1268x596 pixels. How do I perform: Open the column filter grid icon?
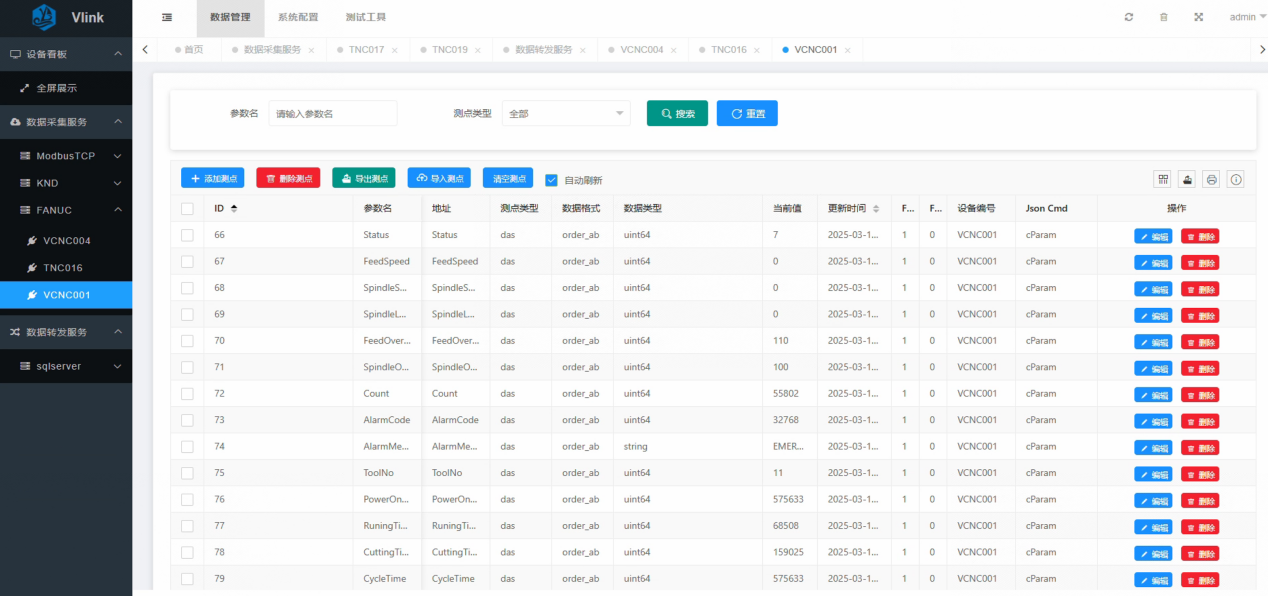(x=1163, y=179)
